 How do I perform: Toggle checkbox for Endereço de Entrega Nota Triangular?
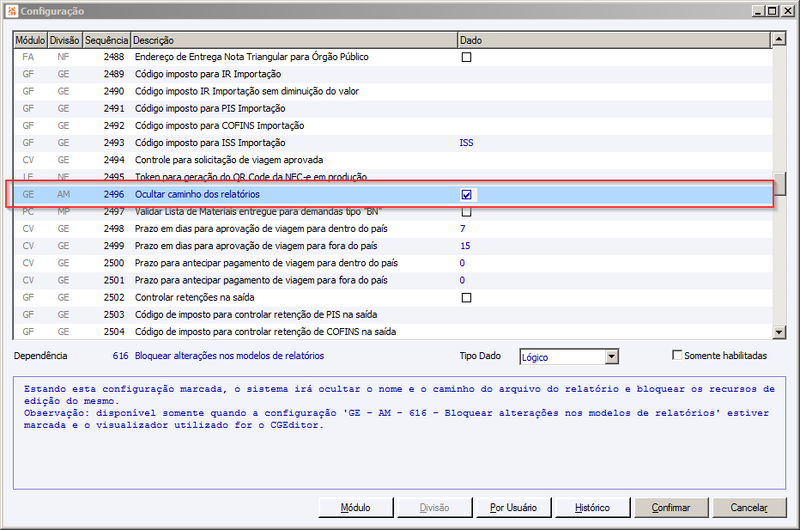pos(466,57)
